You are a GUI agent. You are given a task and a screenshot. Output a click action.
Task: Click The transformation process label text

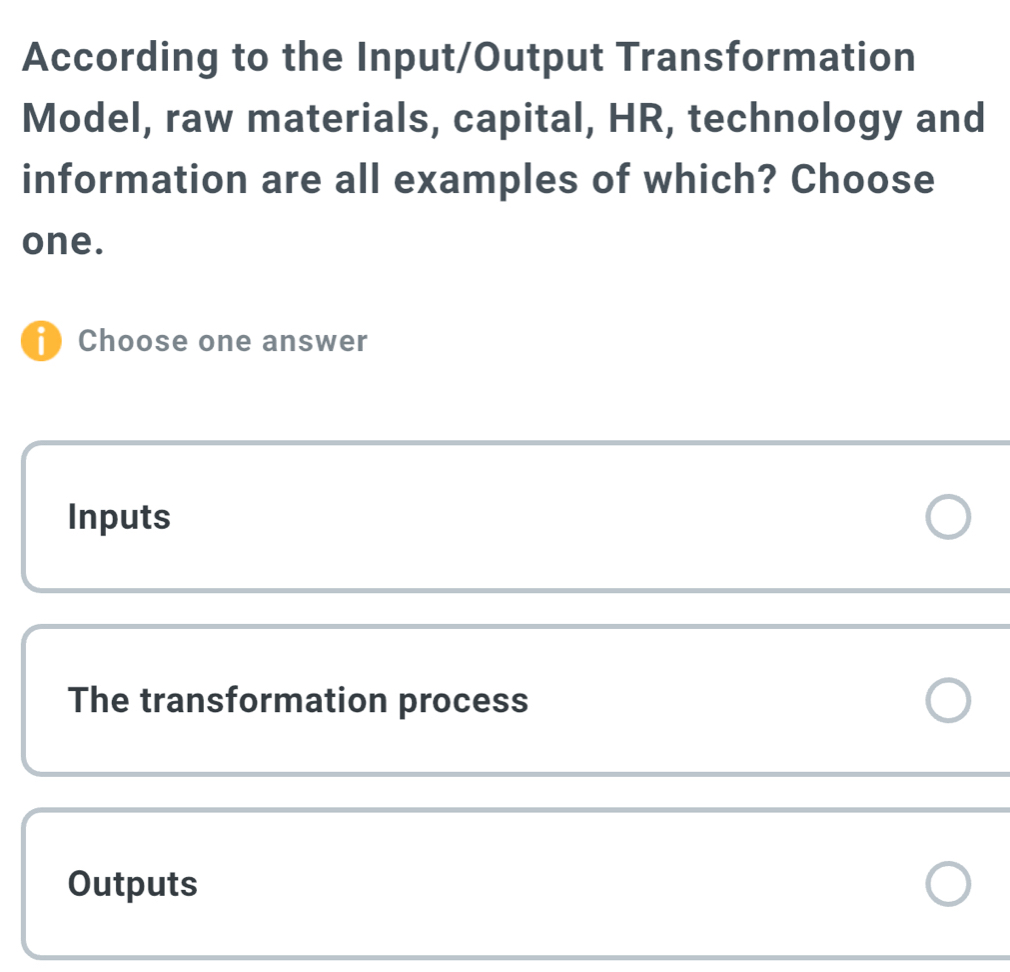point(298,700)
